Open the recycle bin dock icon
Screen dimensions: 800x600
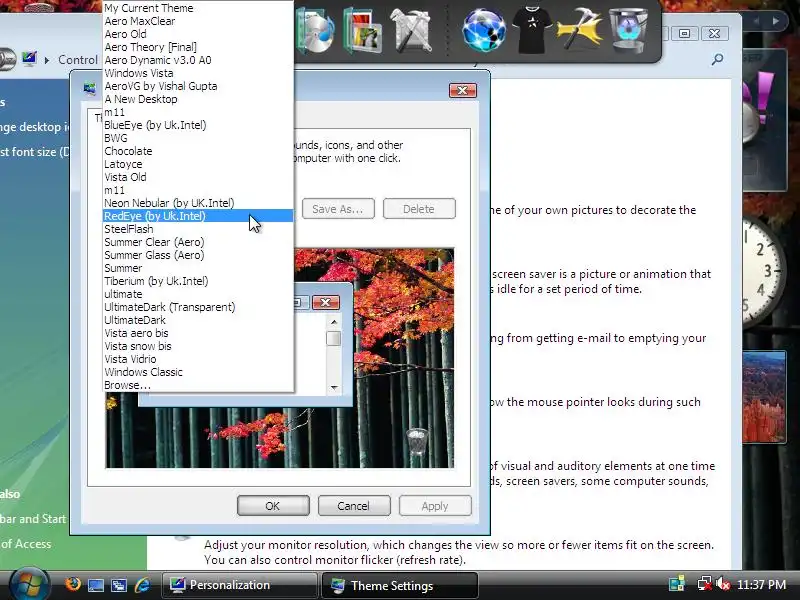point(628,30)
